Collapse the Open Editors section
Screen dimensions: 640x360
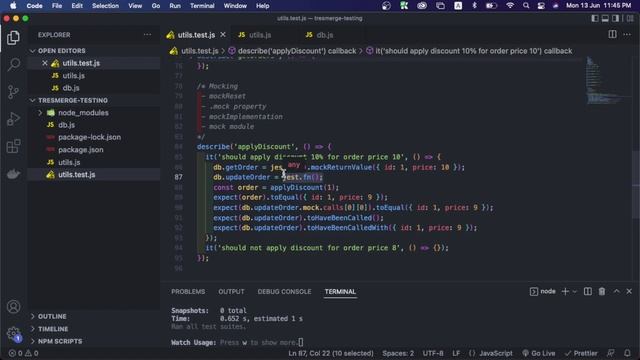[61, 51]
